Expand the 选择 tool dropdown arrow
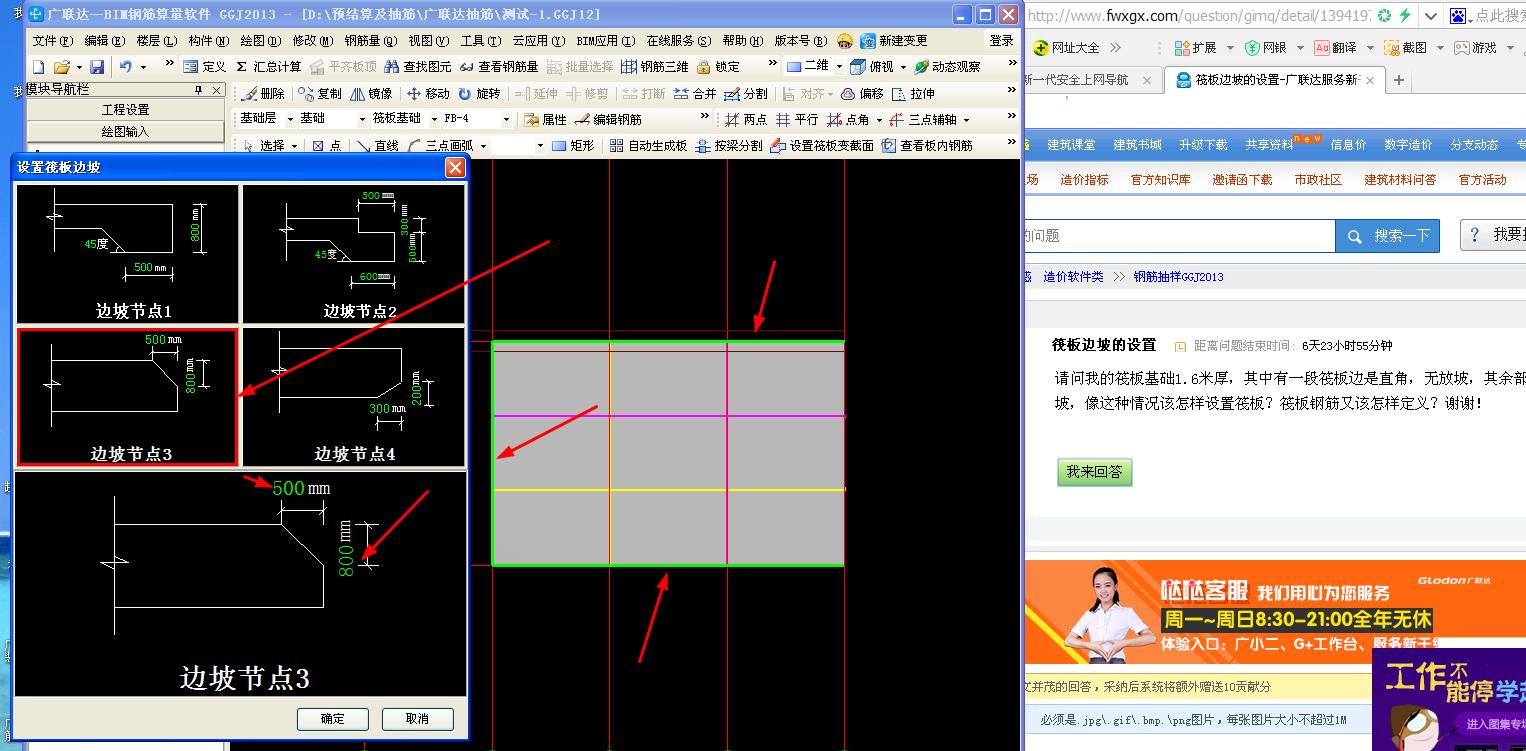Viewport: 1526px width, 751px height. pos(294,146)
